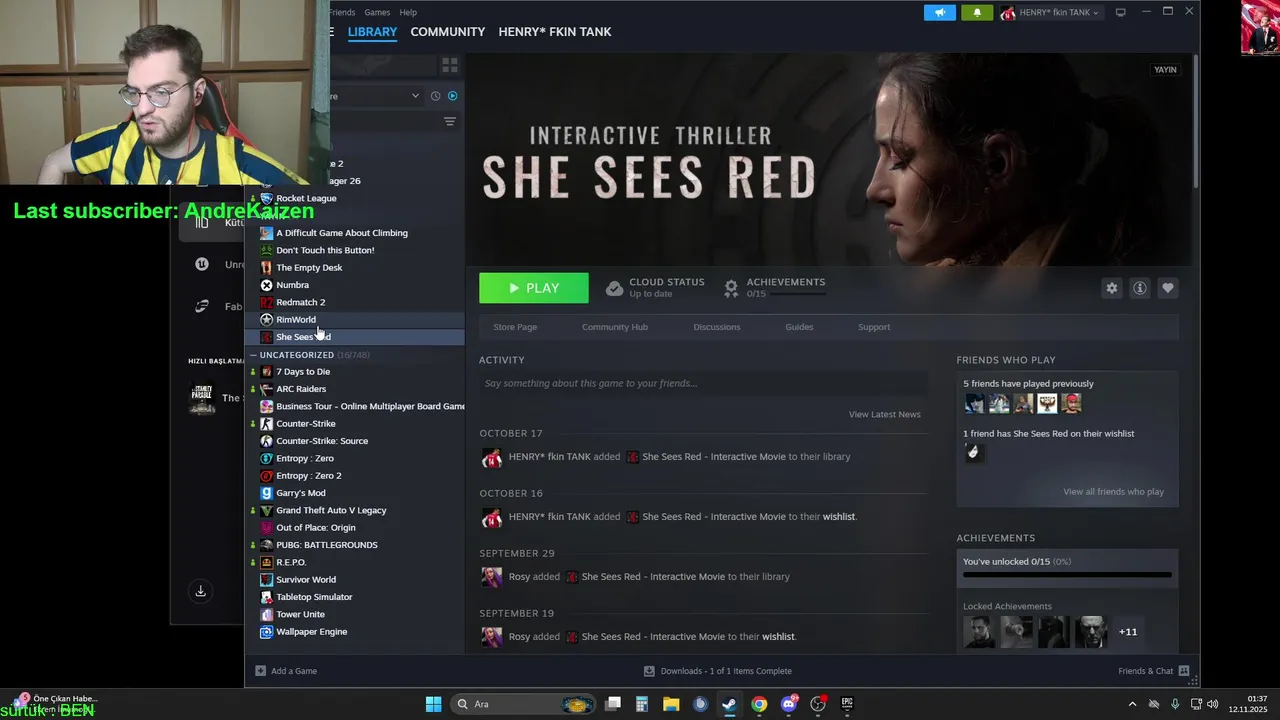
Task: Open the downloads icon in the bottom bar
Action: [x=649, y=671]
